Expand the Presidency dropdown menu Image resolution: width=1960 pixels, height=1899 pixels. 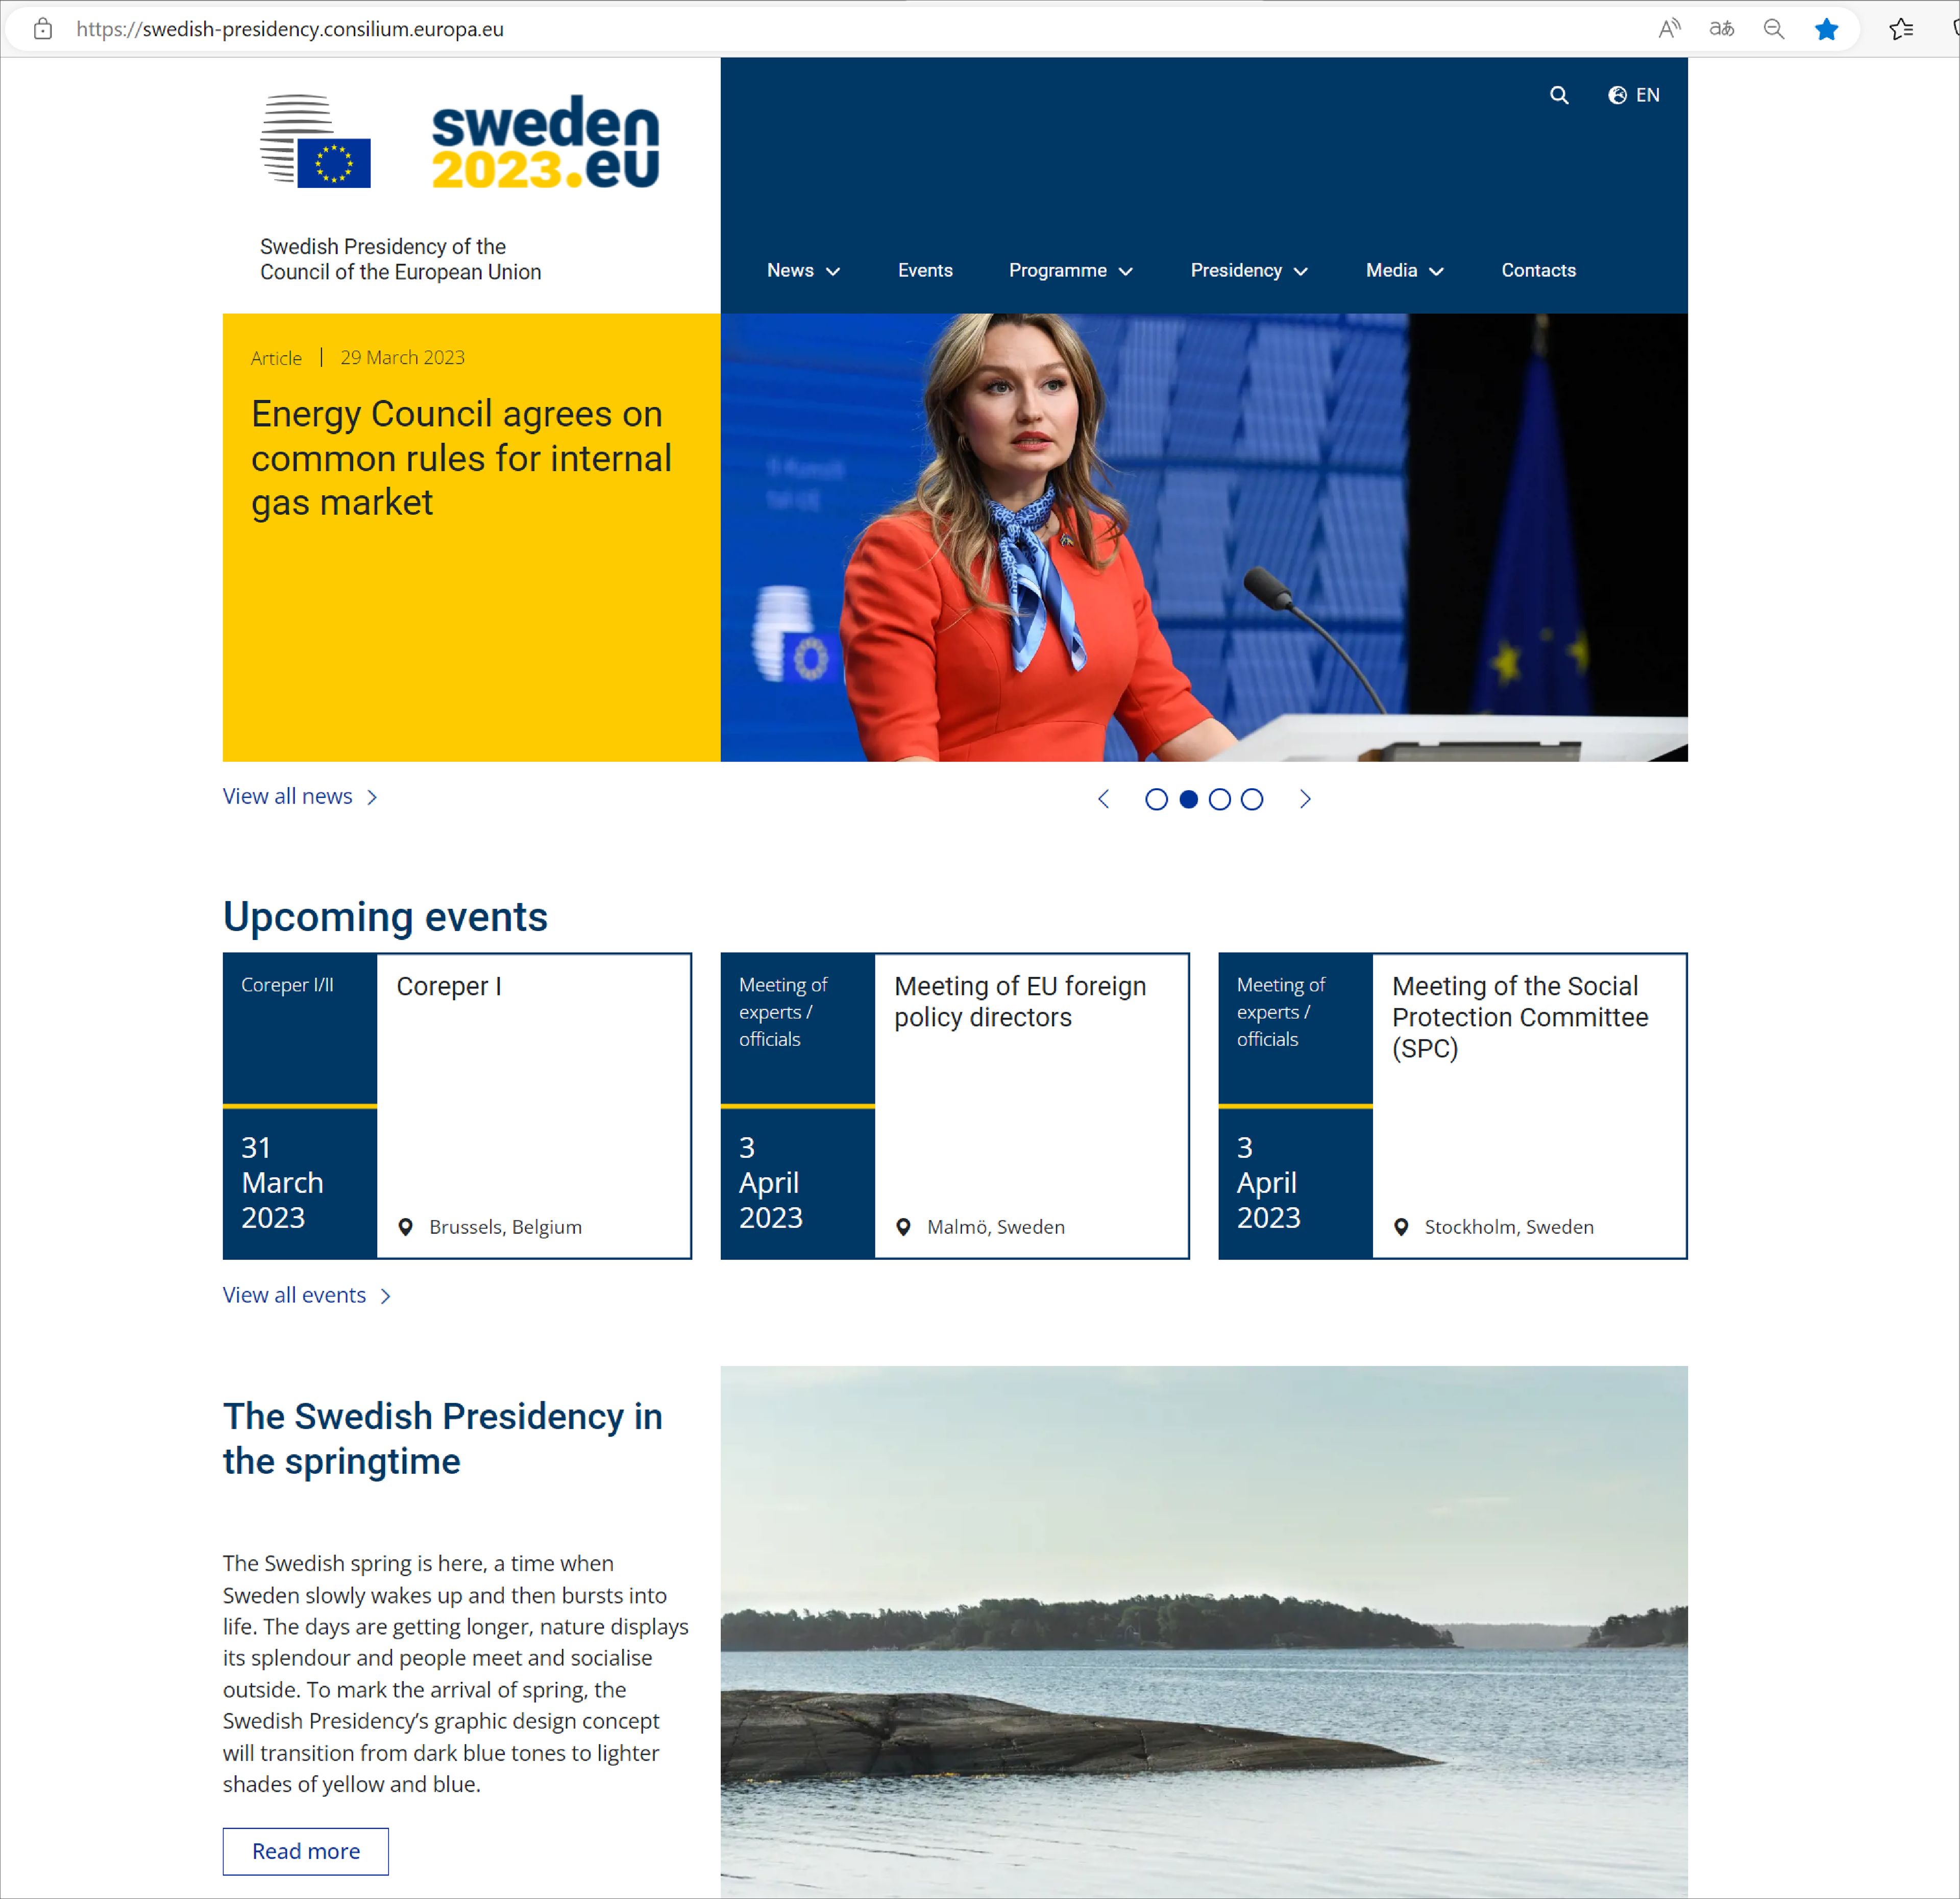click(1249, 271)
